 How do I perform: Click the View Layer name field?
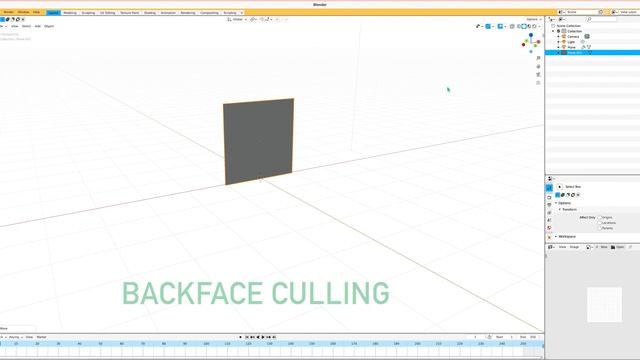pyautogui.click(x=629, y=12)
